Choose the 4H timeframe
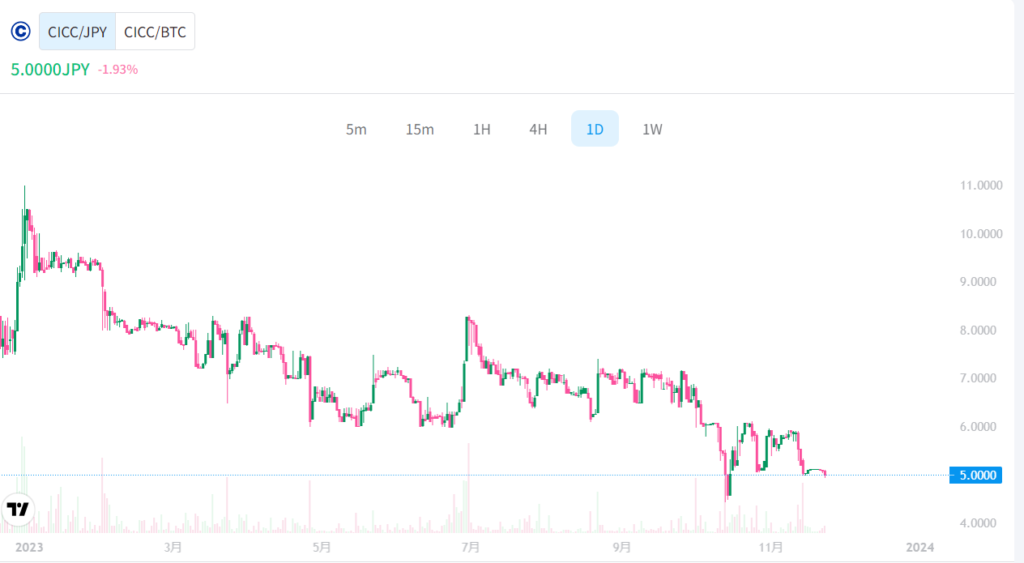This screenshot has width=1024, height=563. (x=538, y=129)
